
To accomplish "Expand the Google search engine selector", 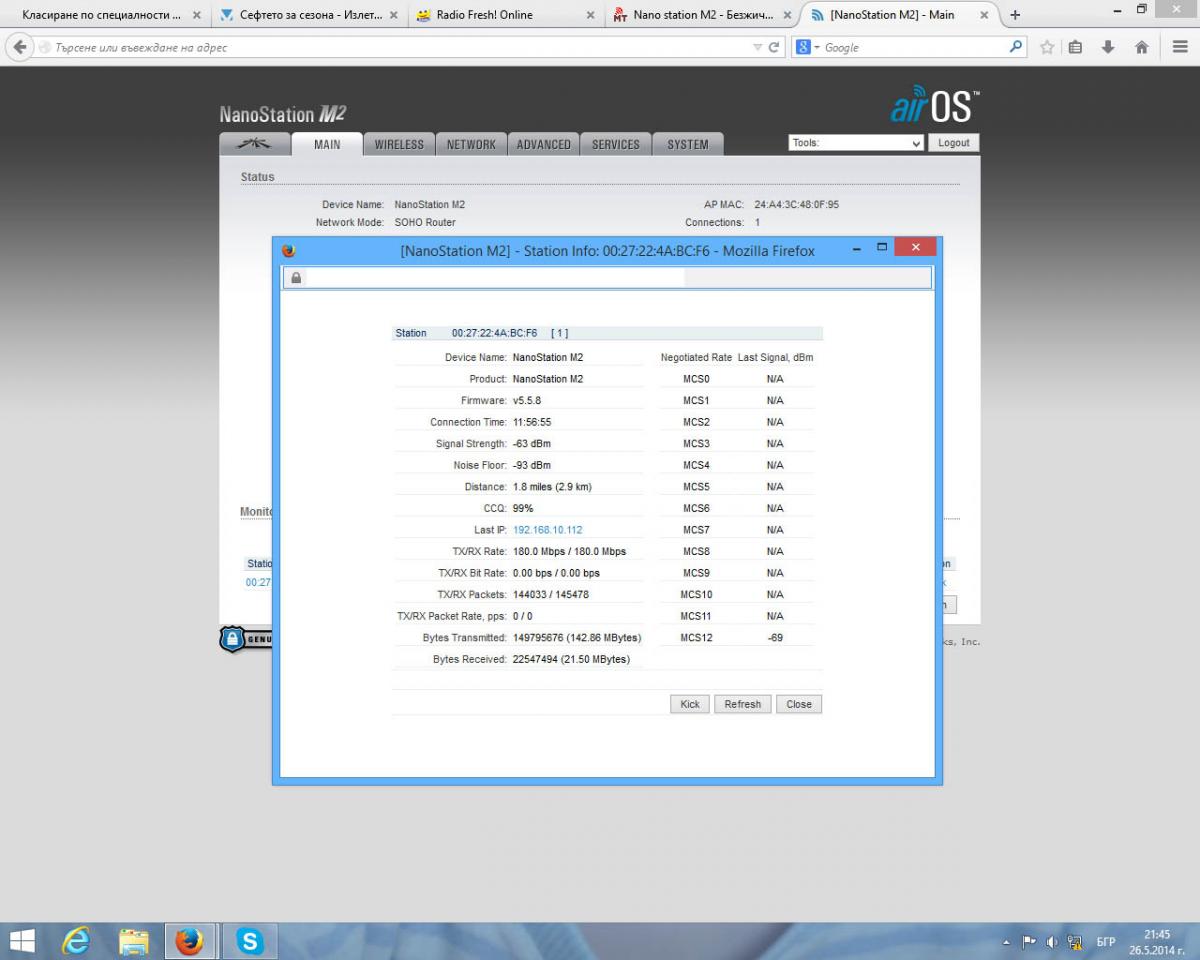I will tap(806, 47).
